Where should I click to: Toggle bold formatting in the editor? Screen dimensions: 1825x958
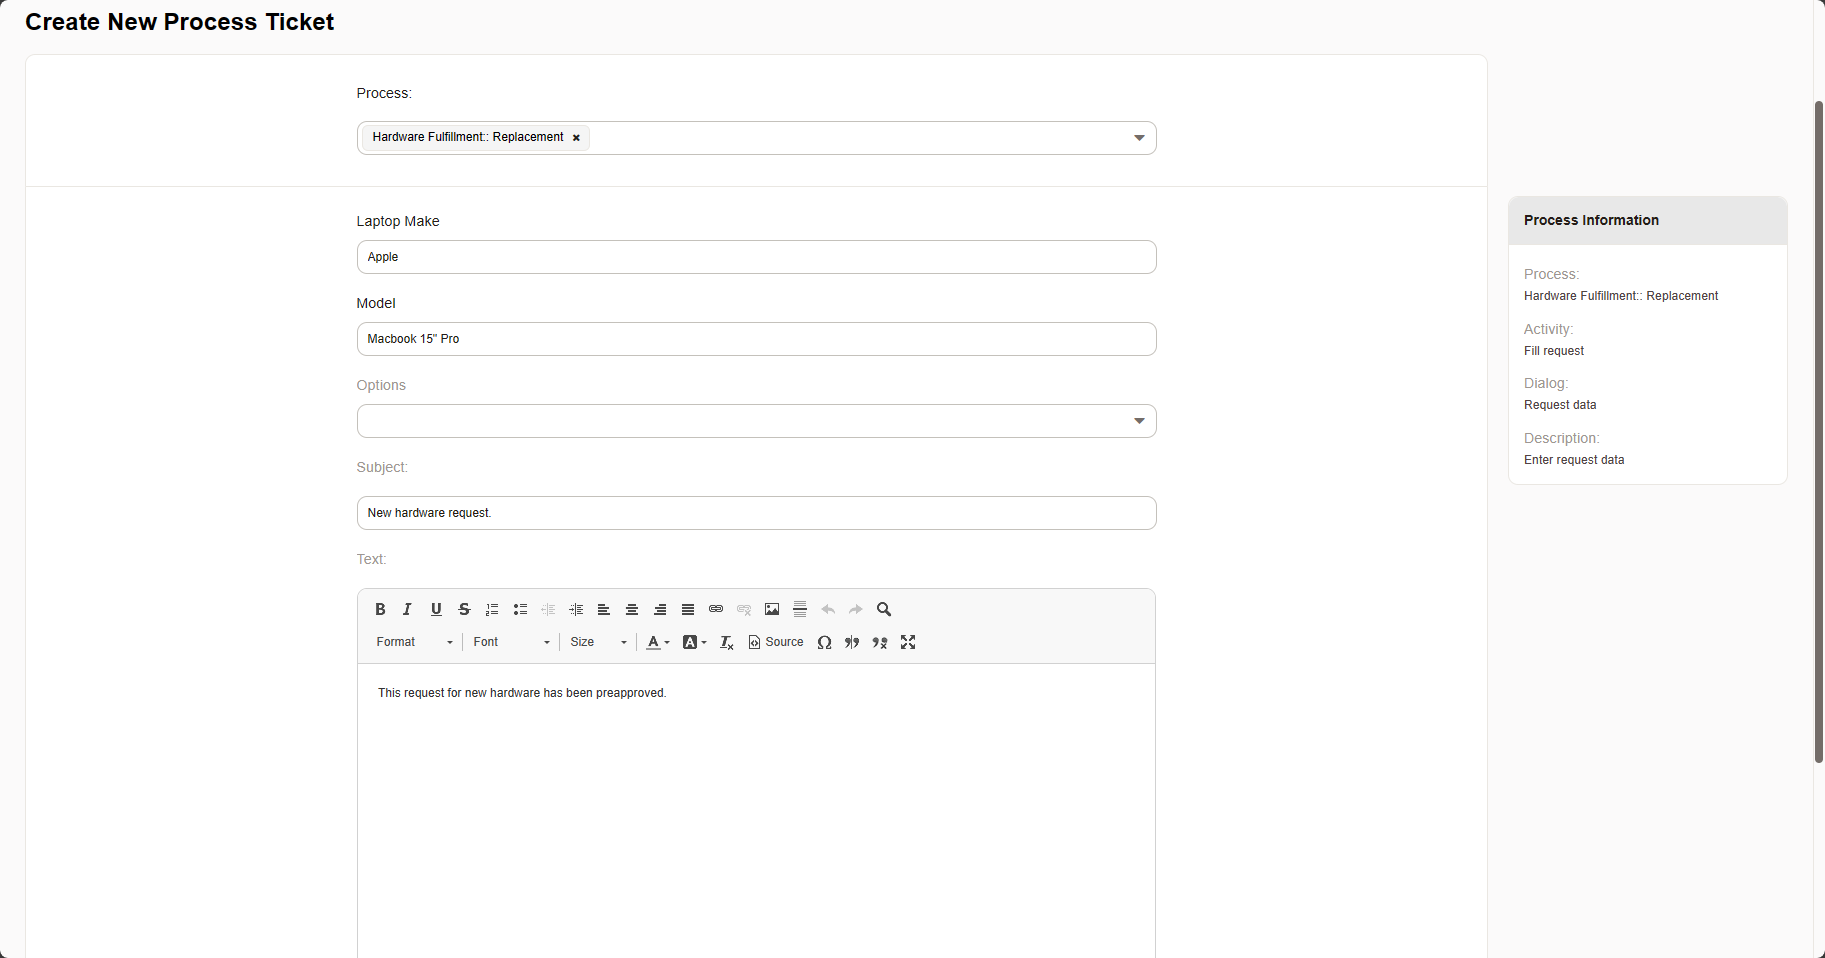tap(380, 609)
